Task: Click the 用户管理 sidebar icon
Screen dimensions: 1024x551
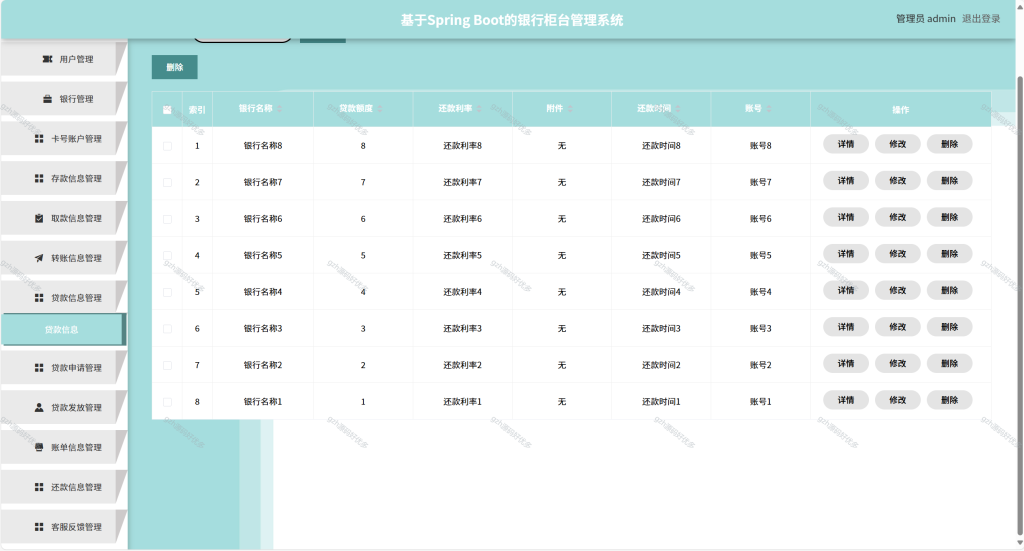Action: (x=47, y=59)
